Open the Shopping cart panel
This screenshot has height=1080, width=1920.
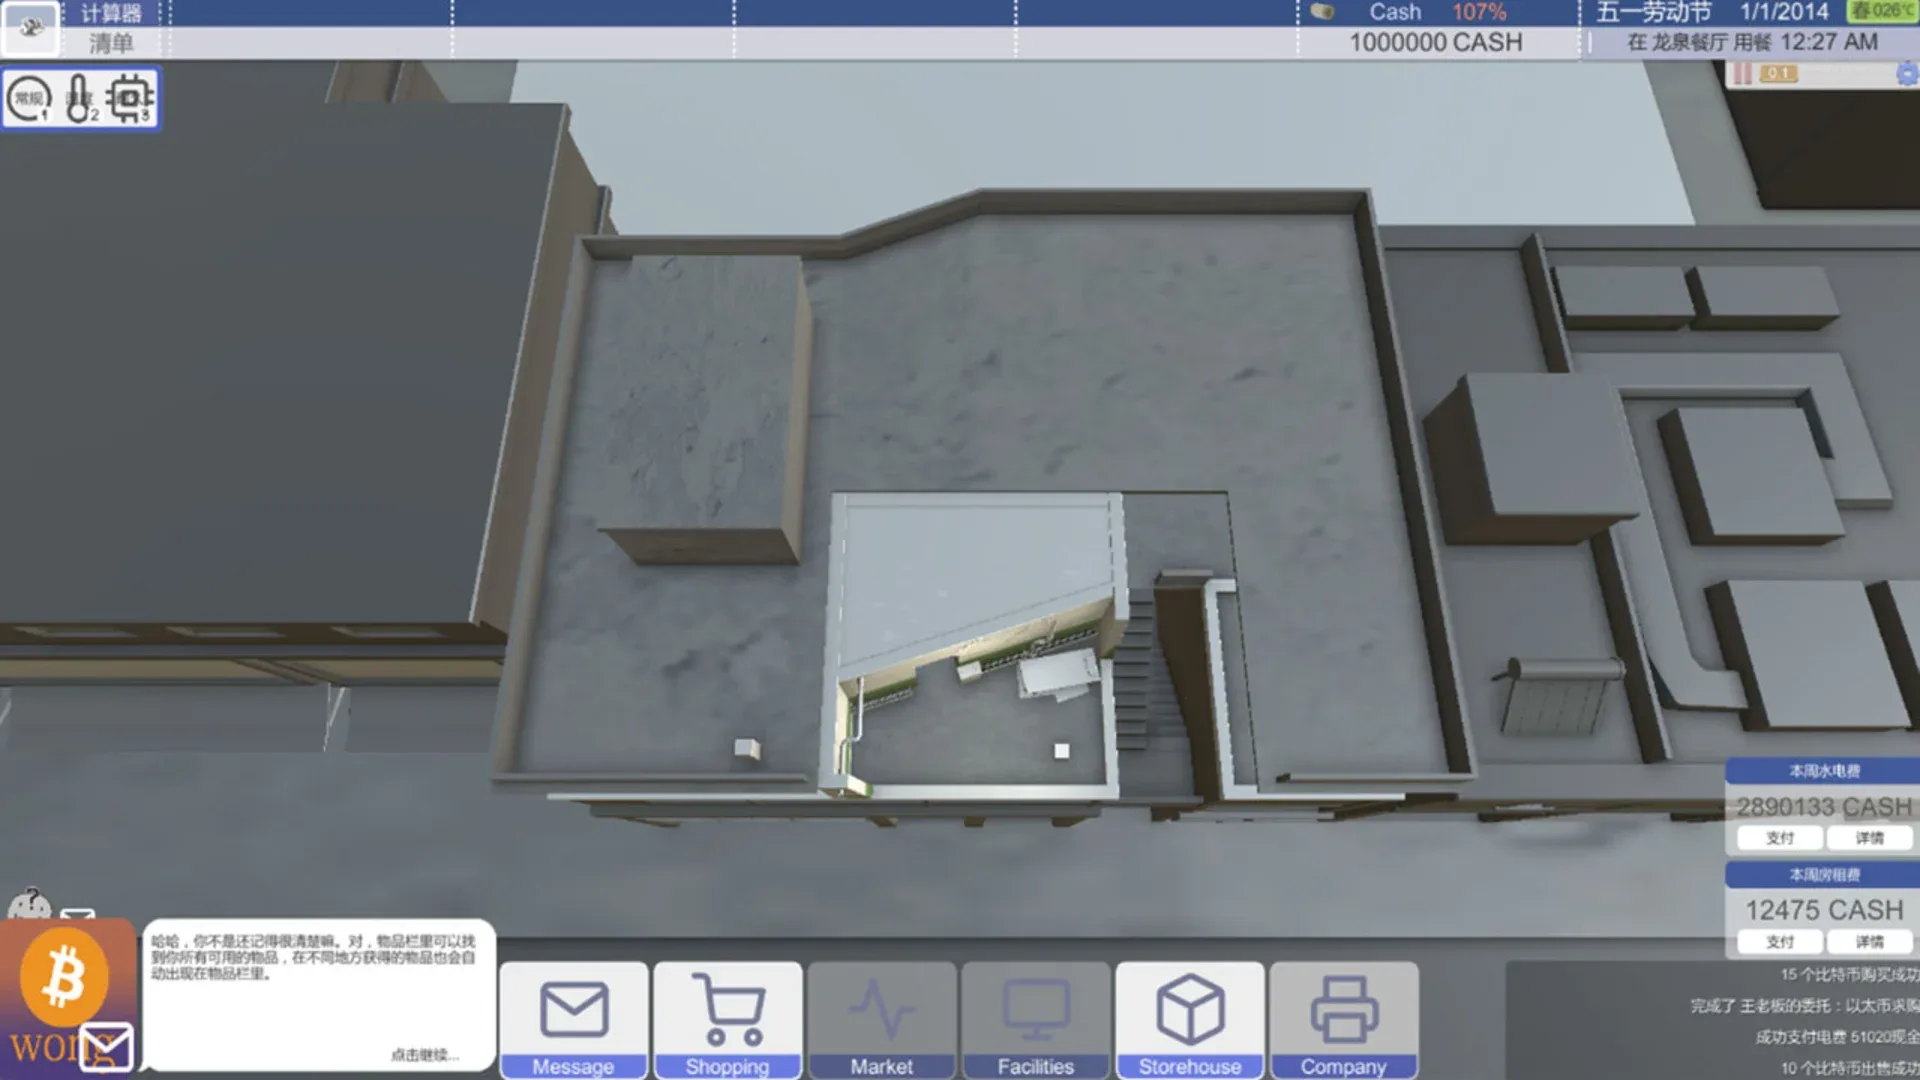pyautogui.click(x=727, y=1020)
